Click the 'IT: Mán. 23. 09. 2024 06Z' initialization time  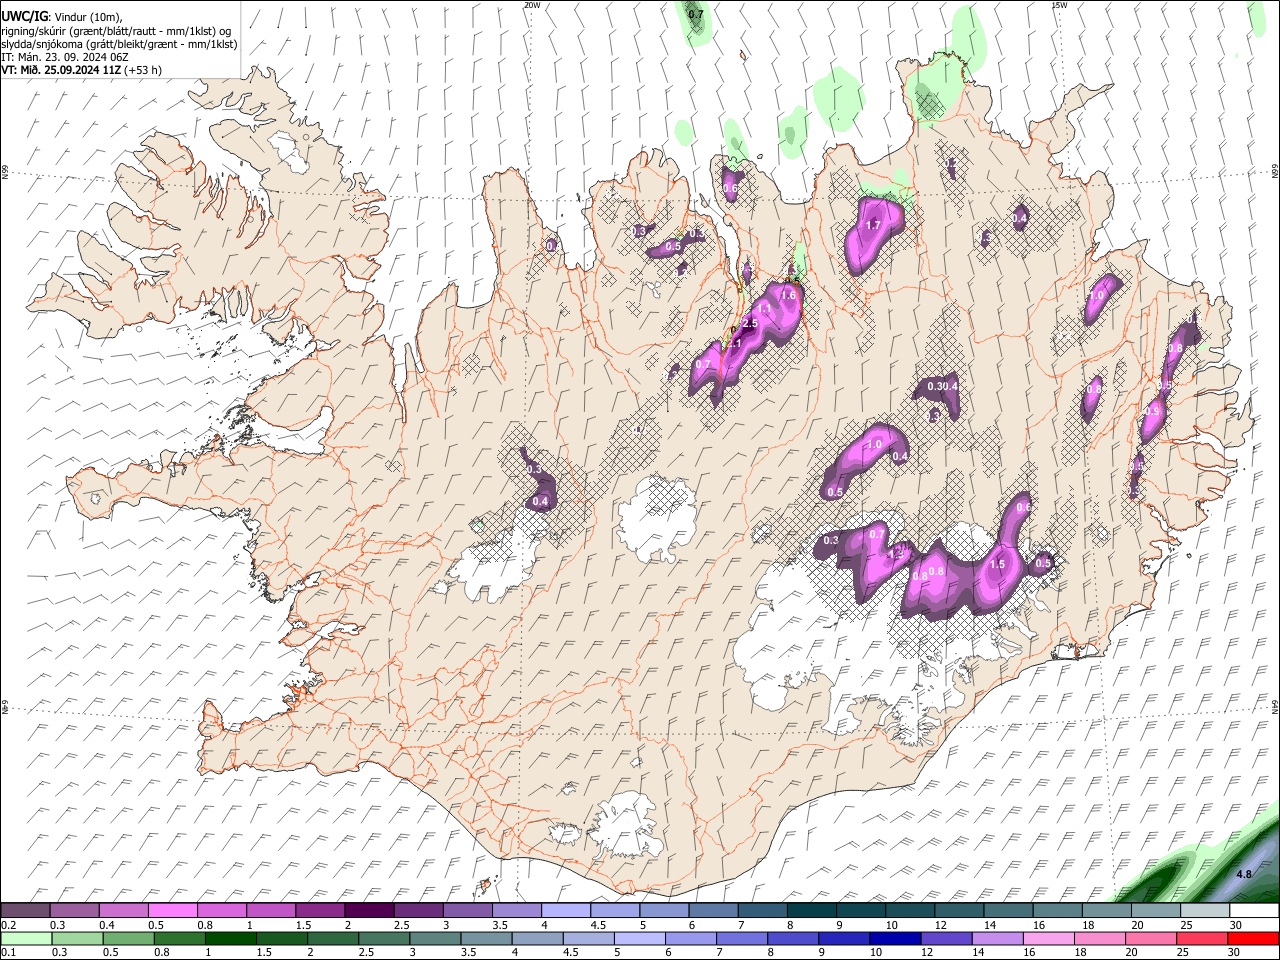65,57
